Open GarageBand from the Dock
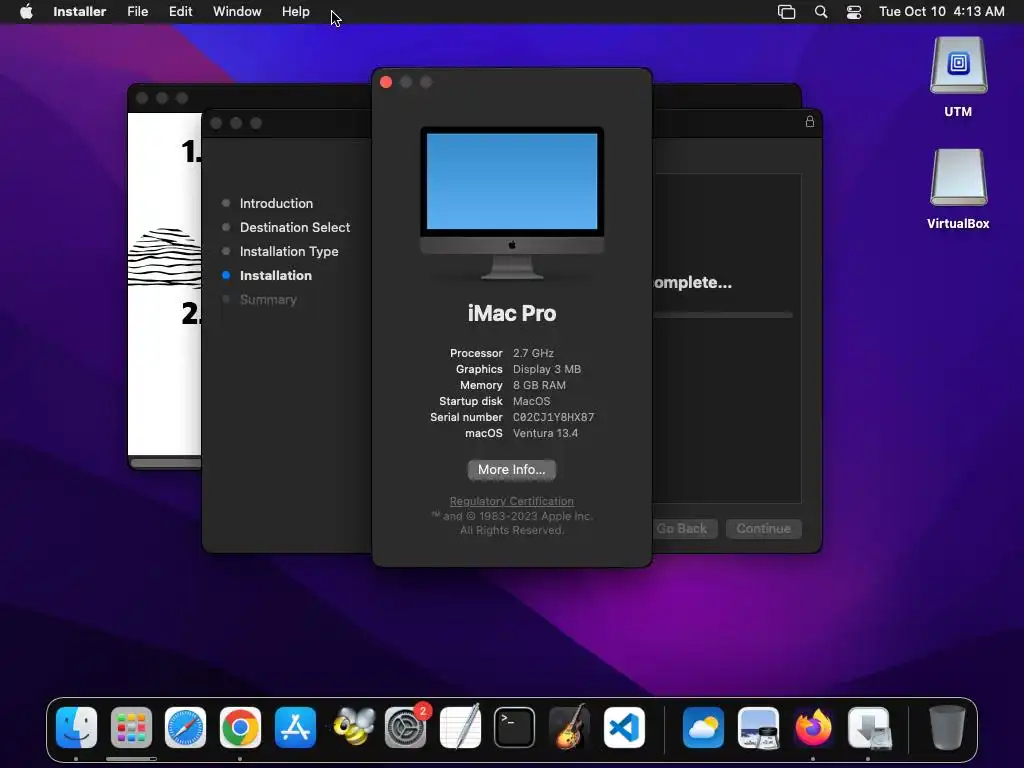The height and width of the screenshot is (768, 1024). 569,728
